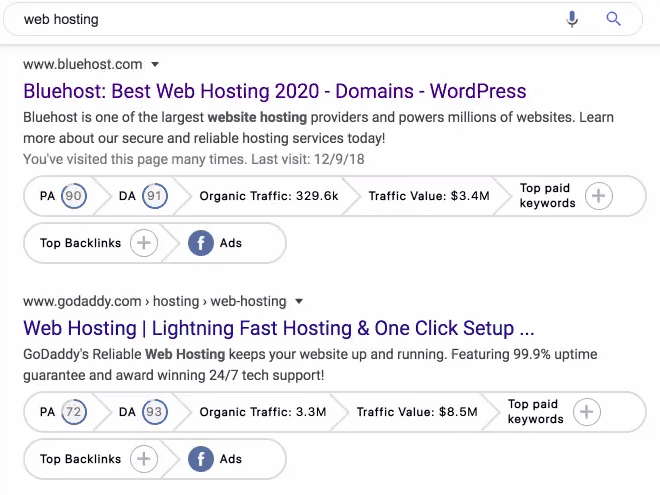Click the www.godaddy.com › hosting › web-hosting breadcrumb
Image resolution: width=660 pixels, height=495 pixels.
point(155,301)
